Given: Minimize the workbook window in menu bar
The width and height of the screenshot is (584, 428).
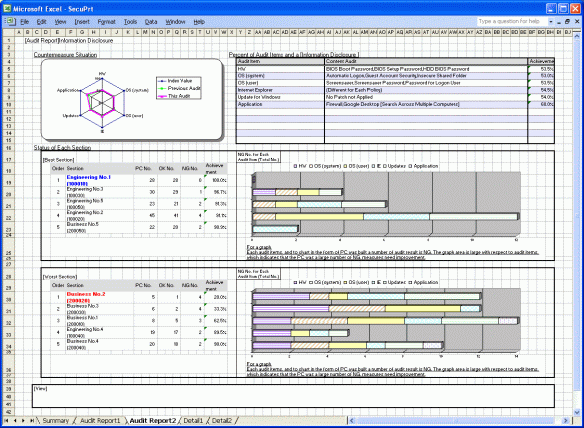Looking at the screenshot, I should click(559, 22).
